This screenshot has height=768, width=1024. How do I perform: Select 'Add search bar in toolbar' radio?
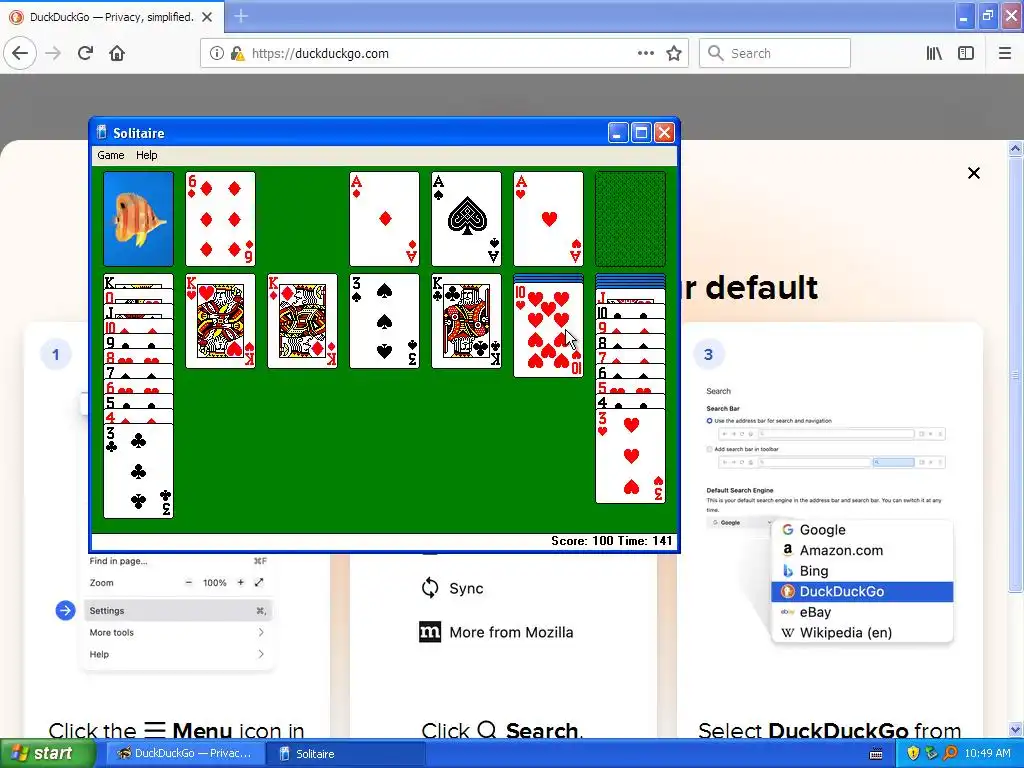click(709, 449)
